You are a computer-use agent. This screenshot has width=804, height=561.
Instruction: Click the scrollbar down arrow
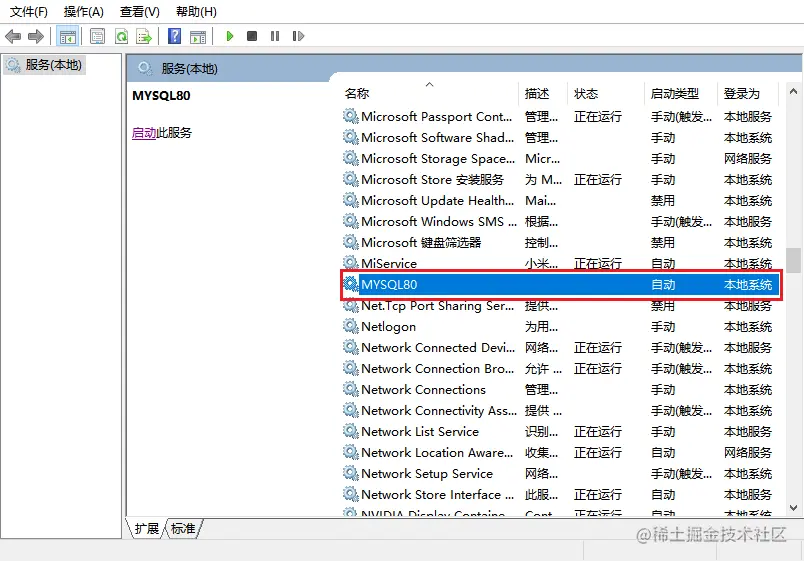pyautogui.click(x=793, y=508)
